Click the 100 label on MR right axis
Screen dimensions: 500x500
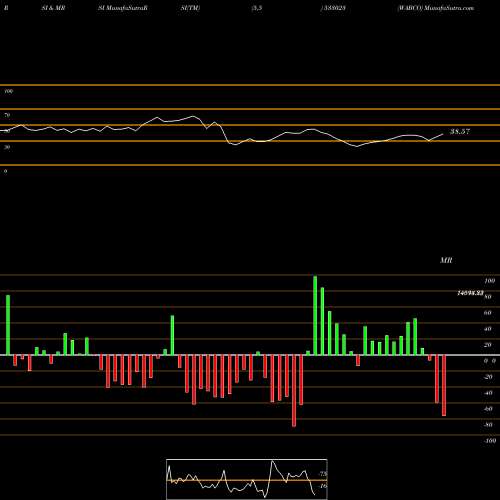coord(490,281)
